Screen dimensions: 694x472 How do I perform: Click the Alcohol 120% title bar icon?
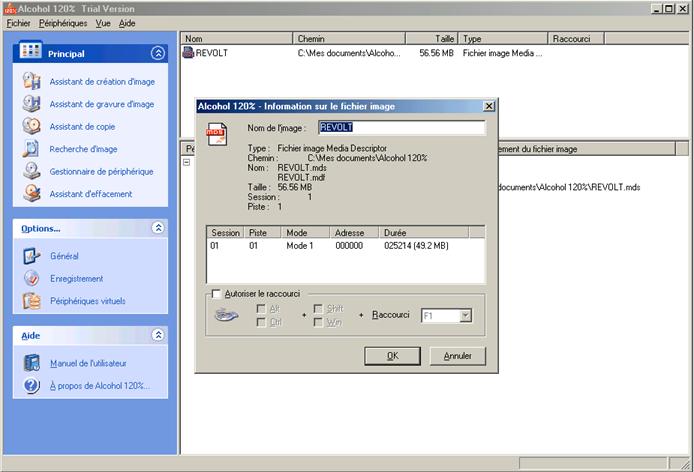[10, 8]
